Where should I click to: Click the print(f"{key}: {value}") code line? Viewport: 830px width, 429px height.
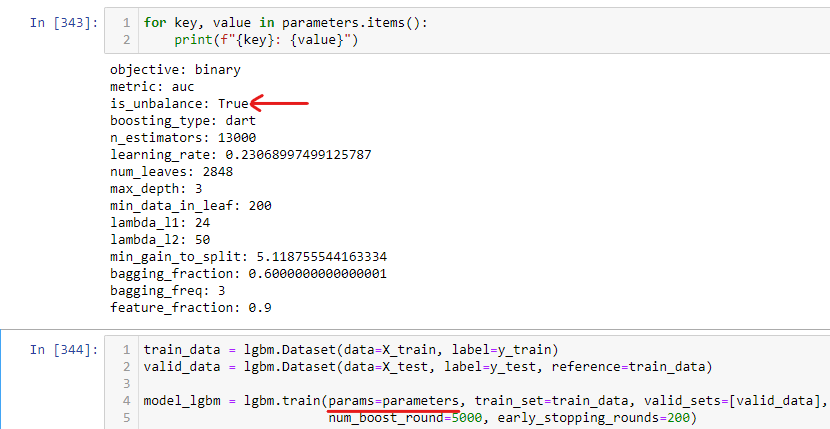click(266, 40)
